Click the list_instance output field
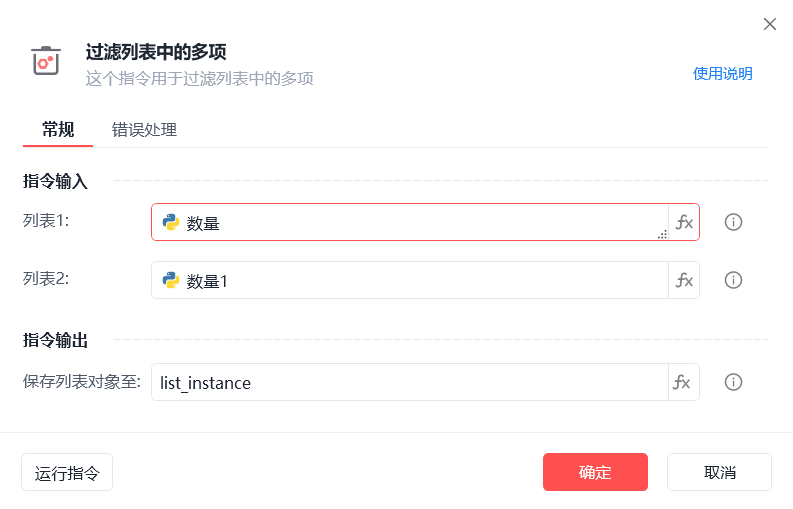 410,382
